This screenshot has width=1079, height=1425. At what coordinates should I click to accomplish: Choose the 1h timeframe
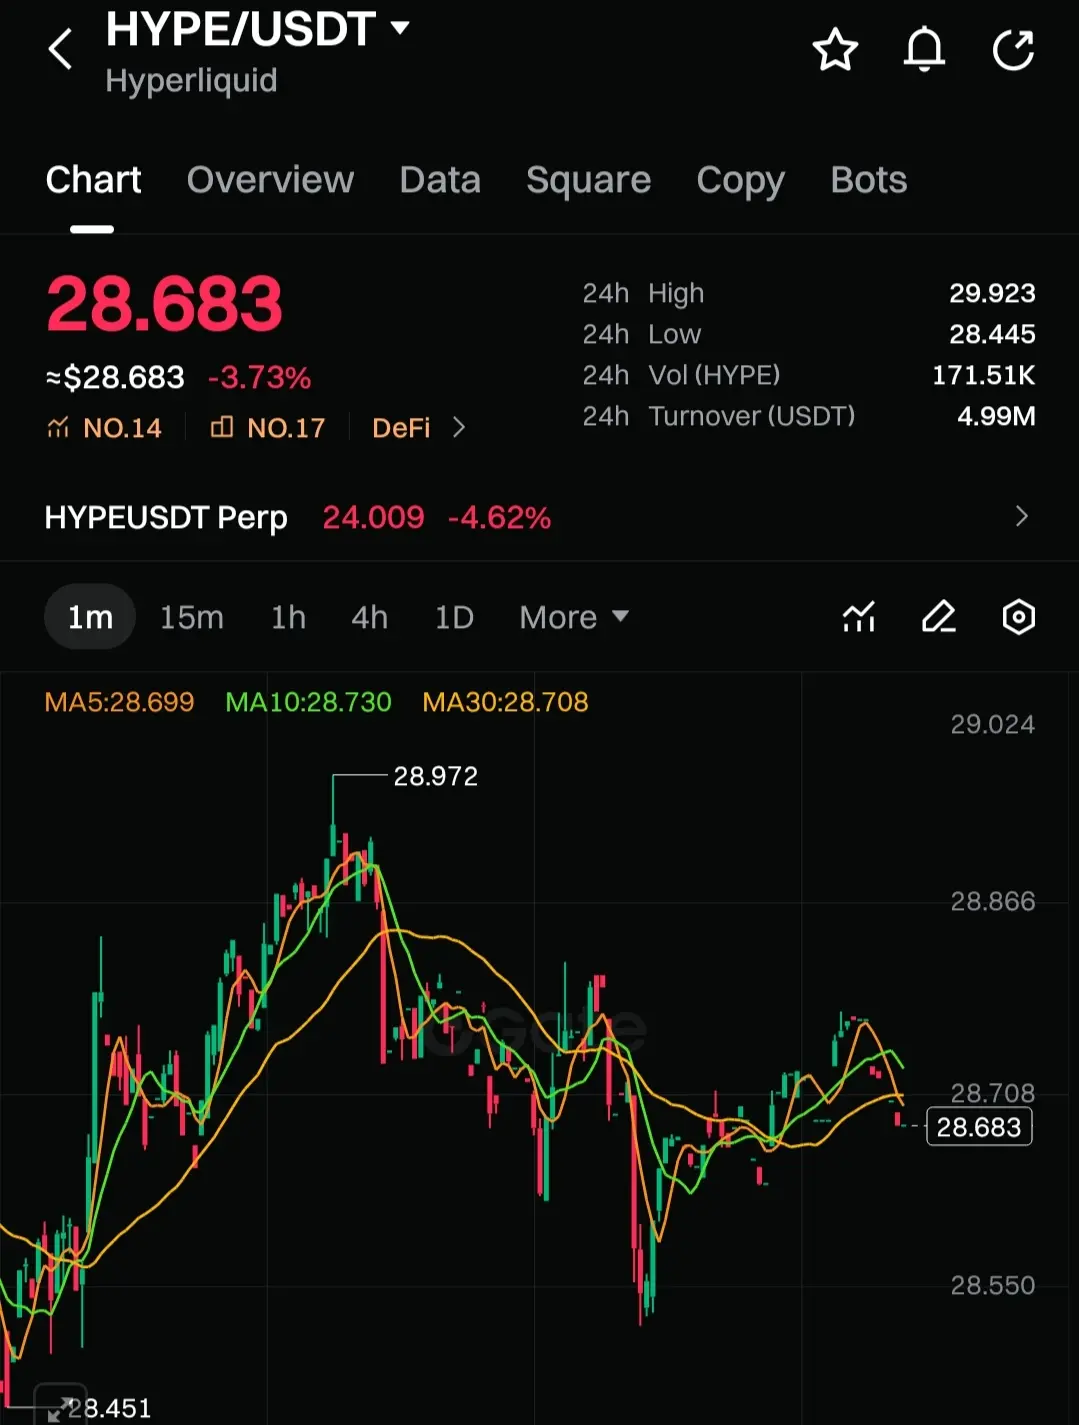pyautogui.click(x=288, y=617)
